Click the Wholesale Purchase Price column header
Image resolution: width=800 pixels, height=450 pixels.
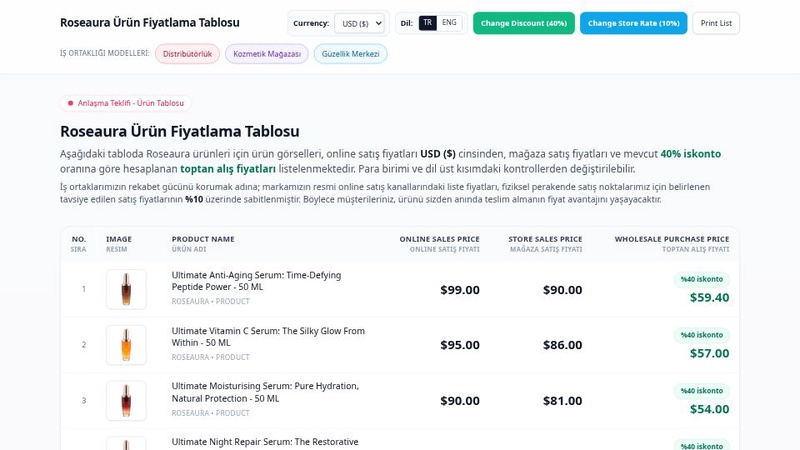point(671,244)
